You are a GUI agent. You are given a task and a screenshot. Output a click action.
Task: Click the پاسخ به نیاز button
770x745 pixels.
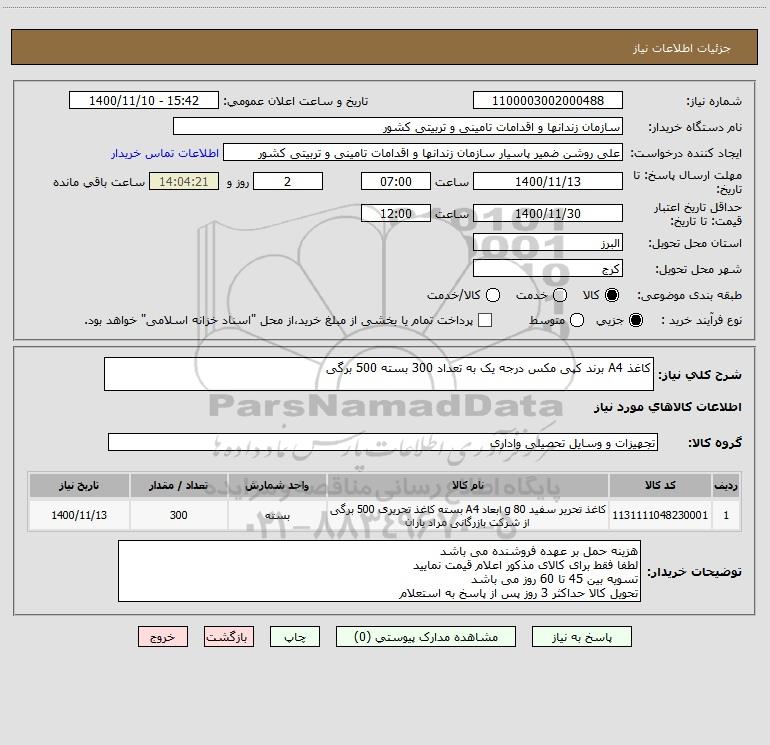582,637
